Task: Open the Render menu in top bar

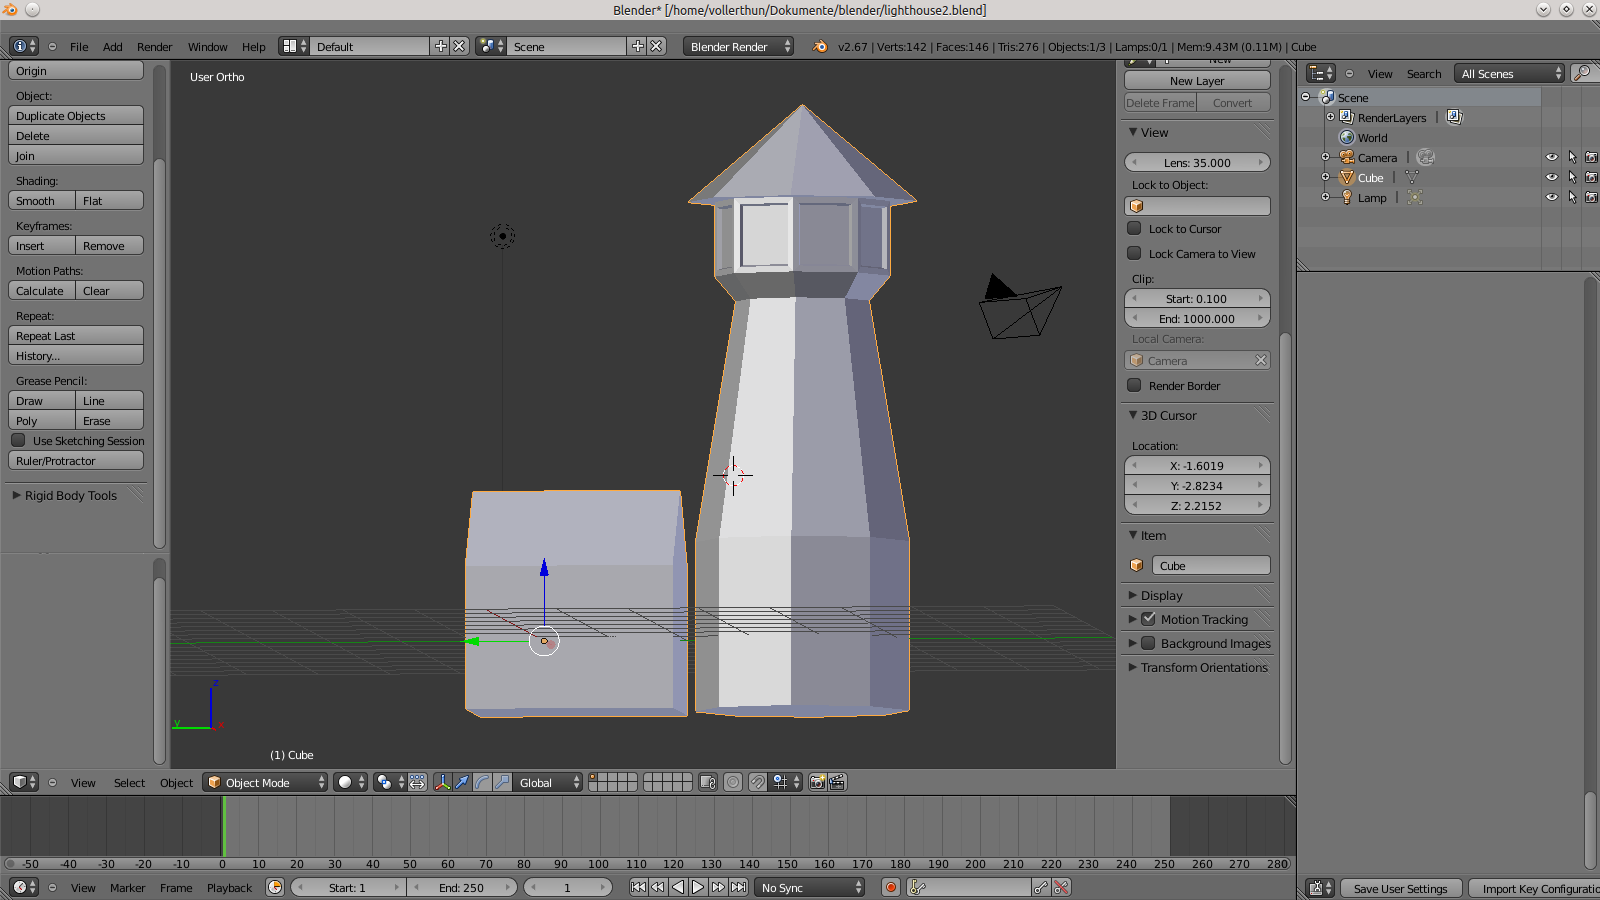Action: click(x=154, y=46)
